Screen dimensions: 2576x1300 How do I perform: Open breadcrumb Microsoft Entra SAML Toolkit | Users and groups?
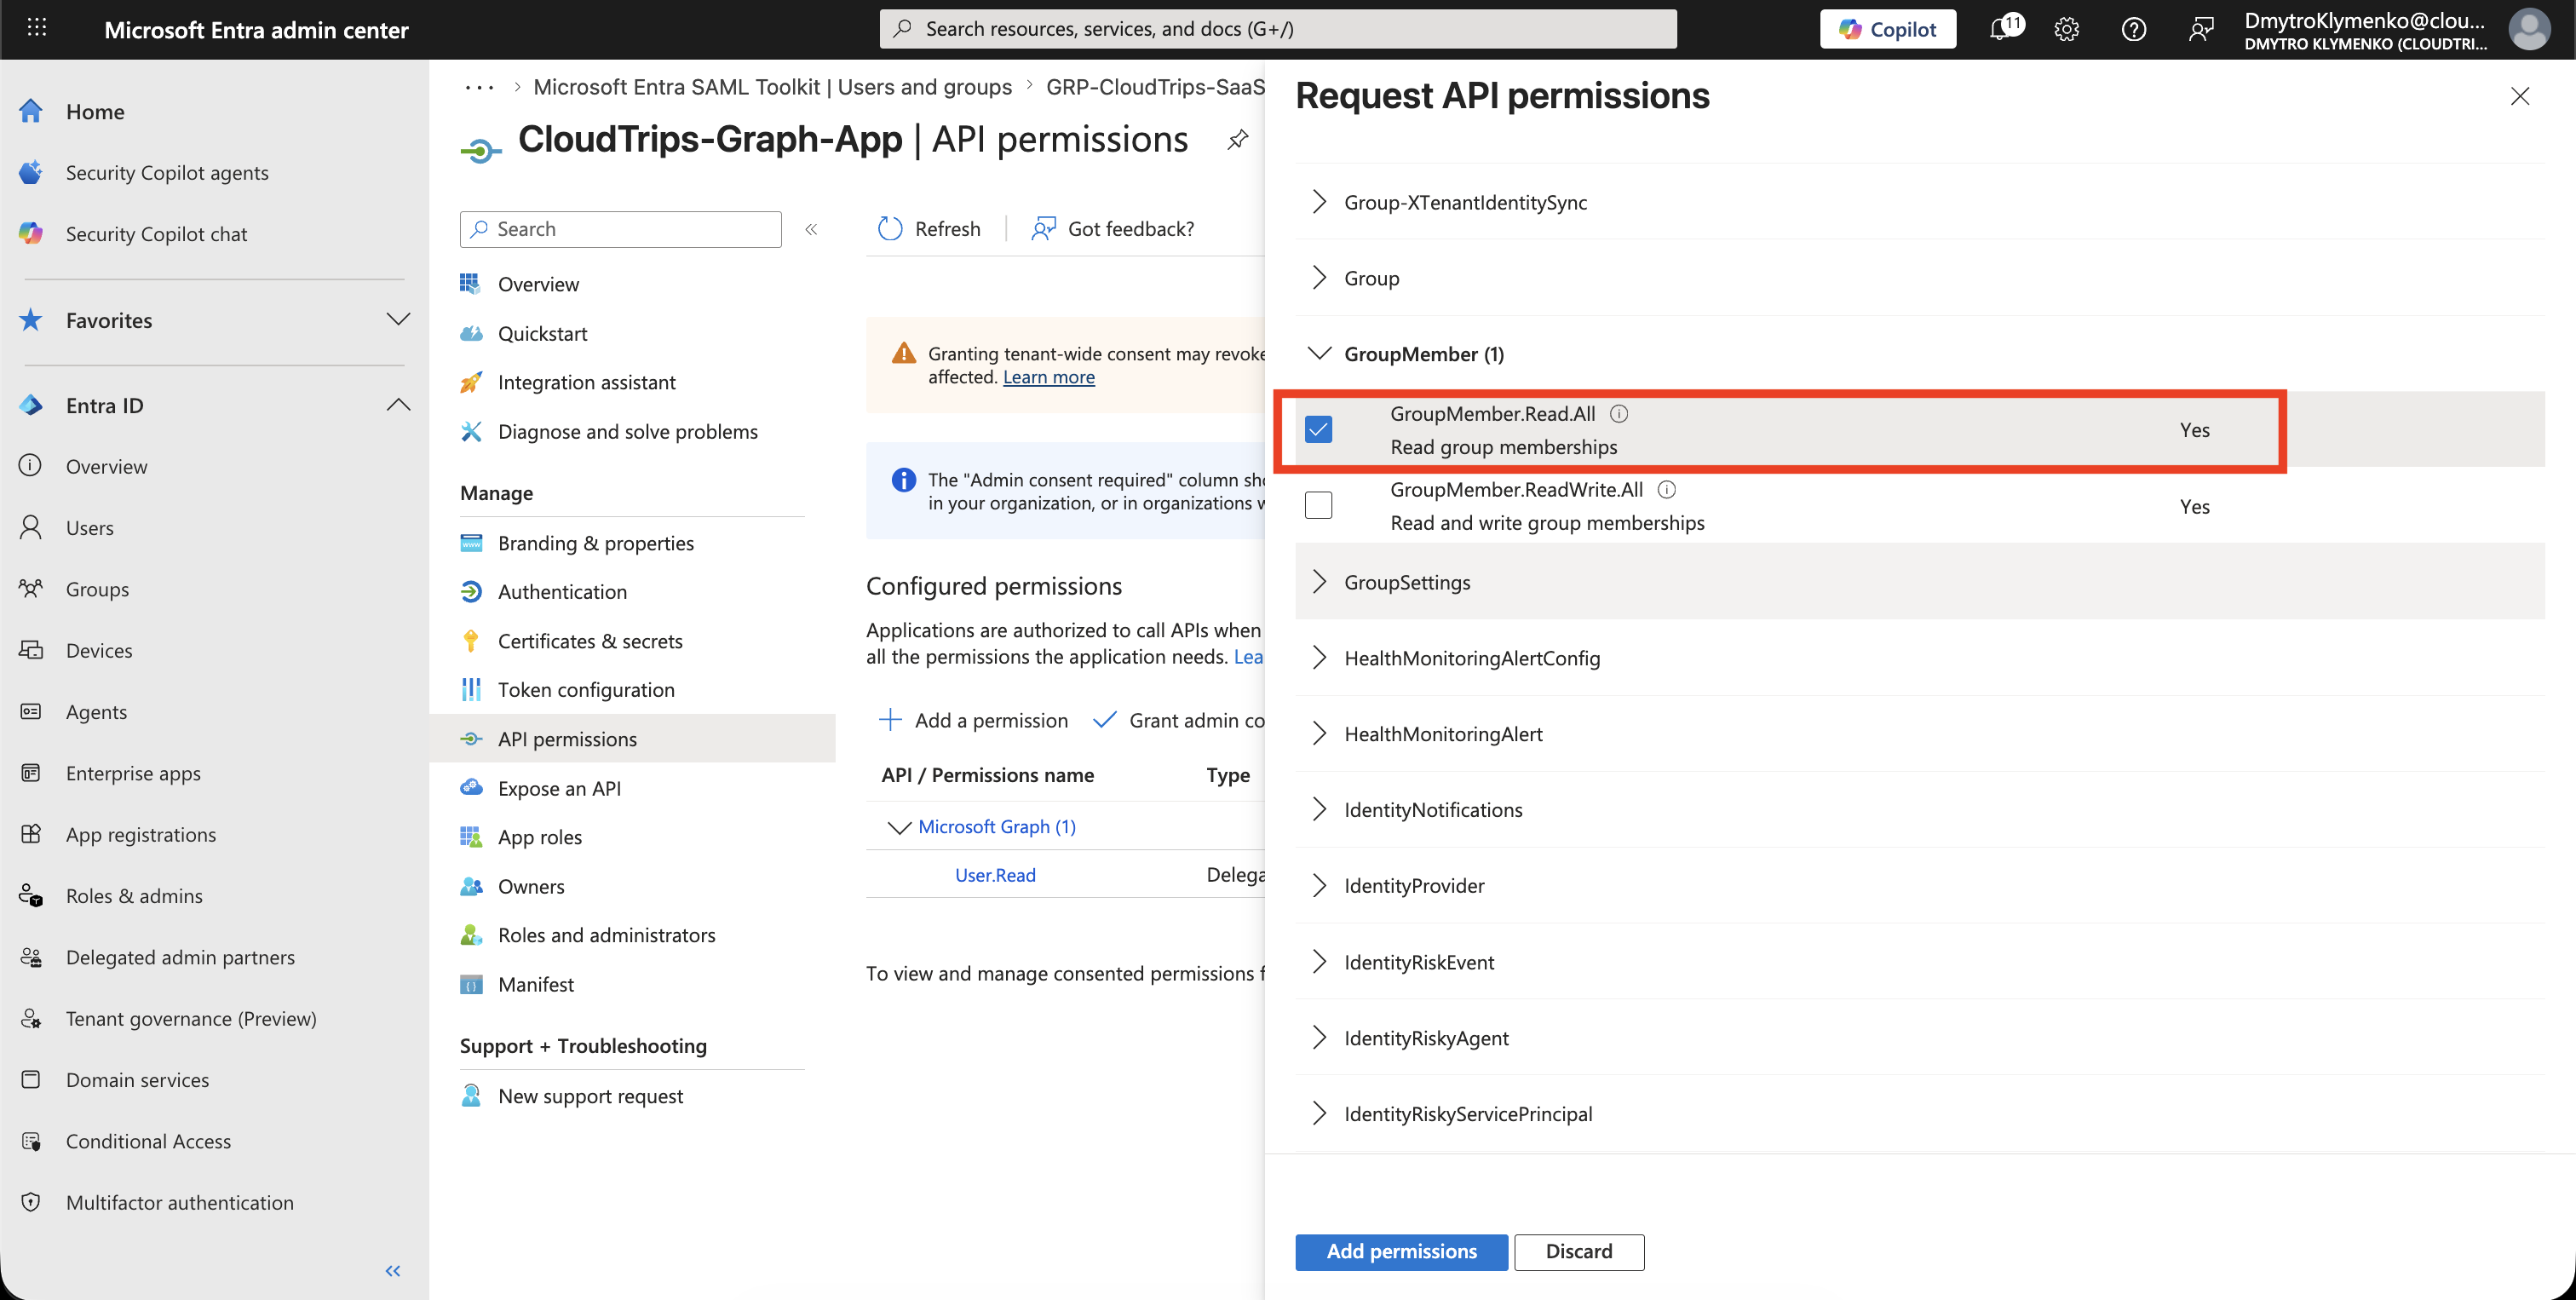pos(772,87)
